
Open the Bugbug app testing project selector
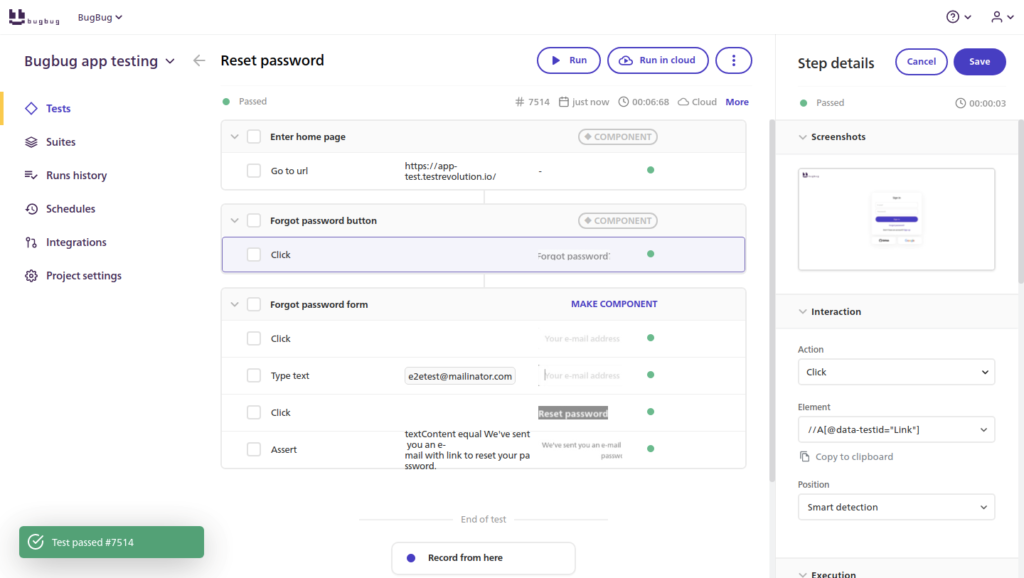click(100, 60)
